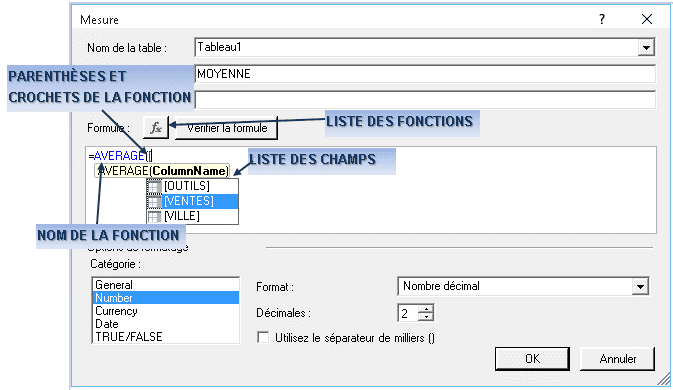Image resolution: width=673 pixels, height=390 pixels.
Task: Open the Format dropdown showing Nombre décimal
Action: point(640,286)
